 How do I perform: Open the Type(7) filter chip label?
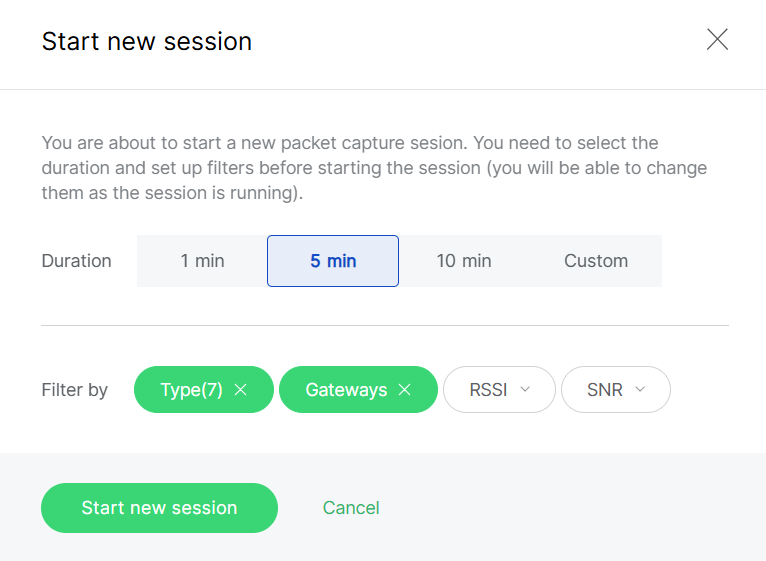click(x=191, y=390)
